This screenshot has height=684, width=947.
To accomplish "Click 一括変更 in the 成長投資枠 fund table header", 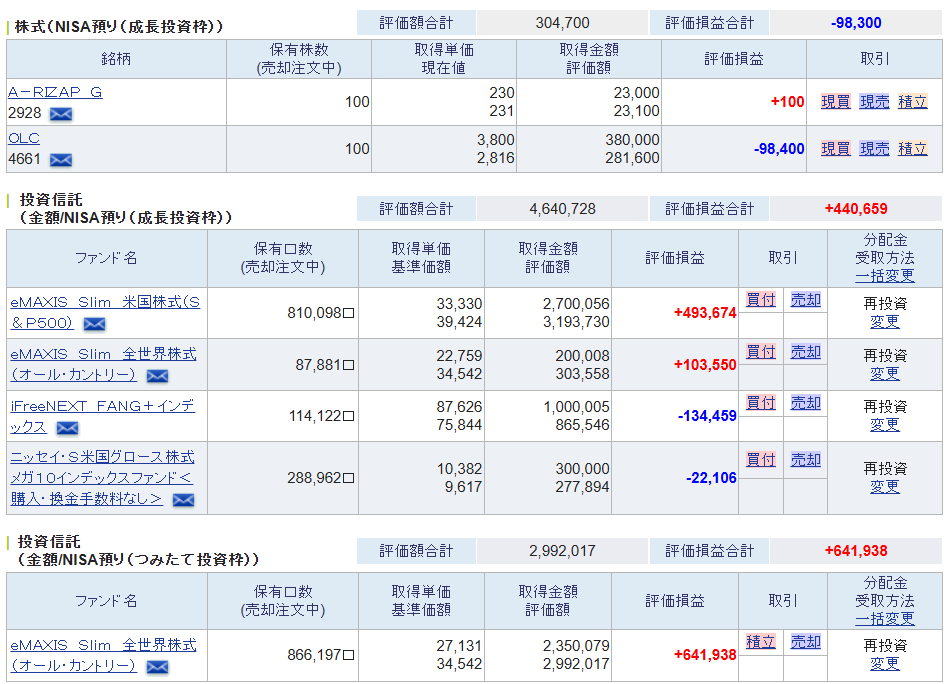I will [x=884, y=276].
